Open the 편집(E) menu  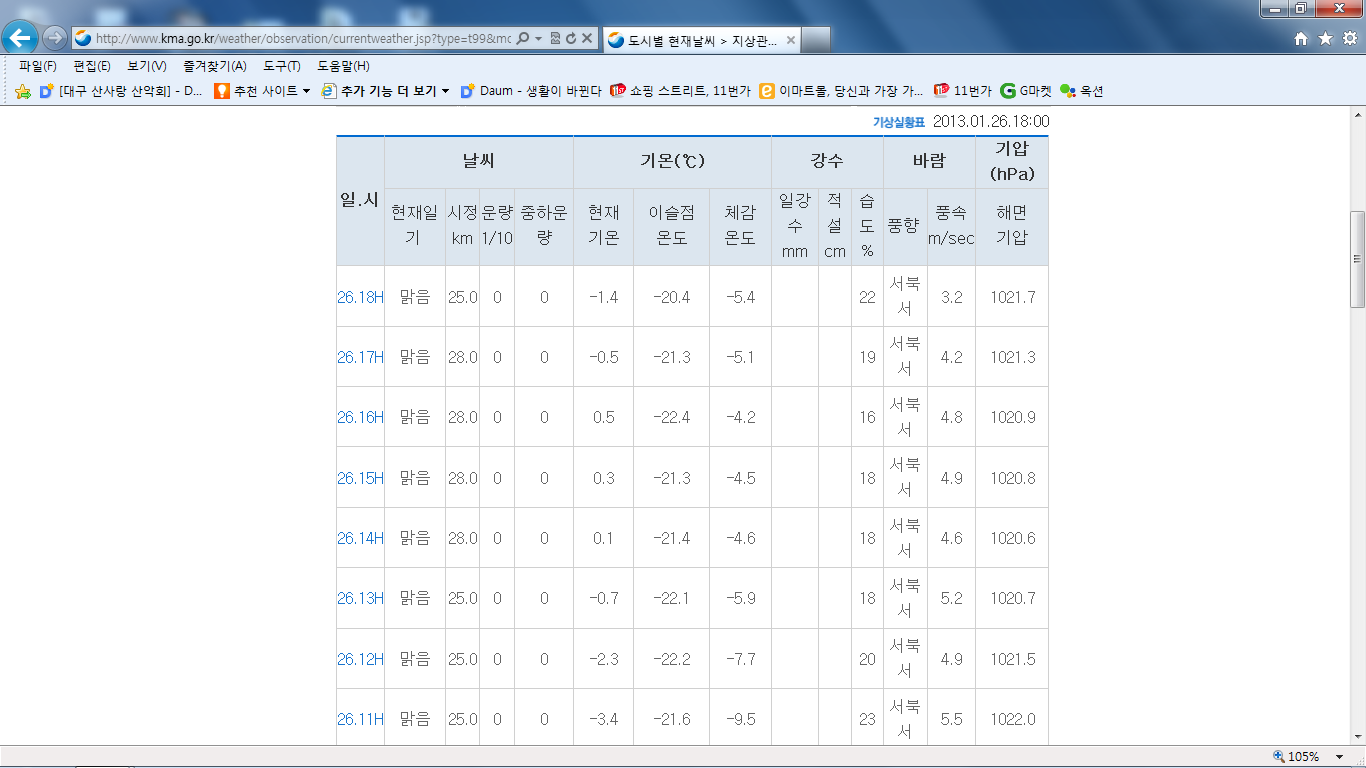[92, 66]
